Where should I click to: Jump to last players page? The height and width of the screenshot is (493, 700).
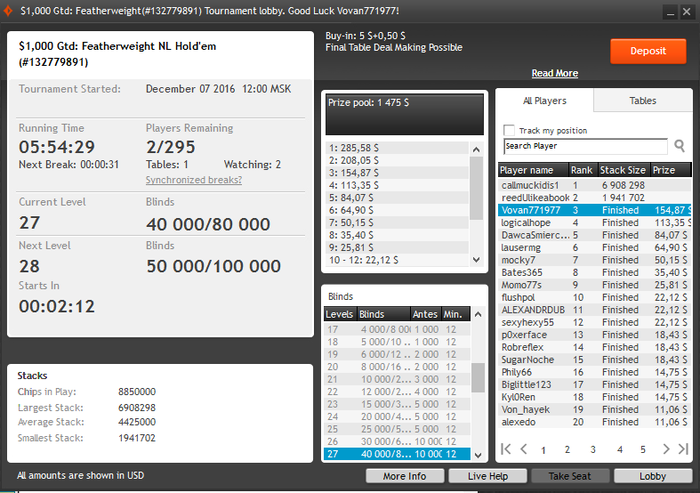(x=683, y=449)
